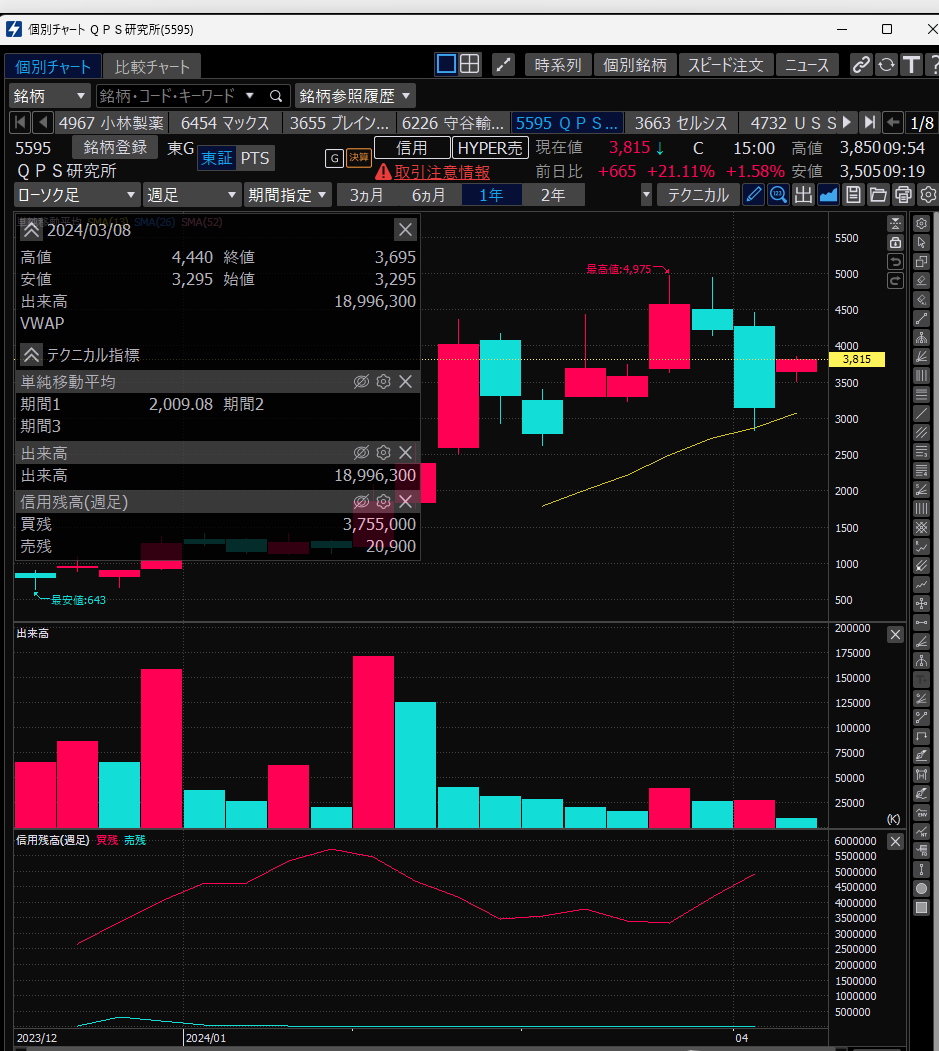Screen dimensions: 939x1051
Task: Click the magnifier search icon in symbol field
Action: pyautogui.click(x=276, y=96)
